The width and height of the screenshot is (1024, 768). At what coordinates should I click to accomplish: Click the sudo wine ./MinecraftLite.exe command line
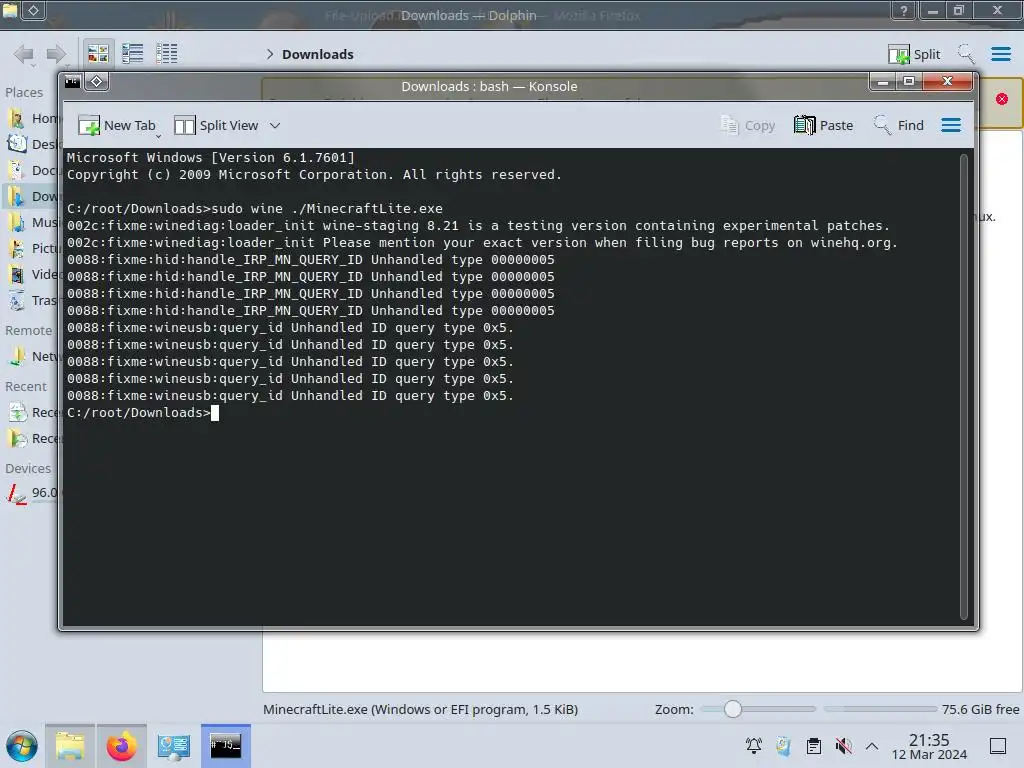pyautogui.click(x=327, y=208)
